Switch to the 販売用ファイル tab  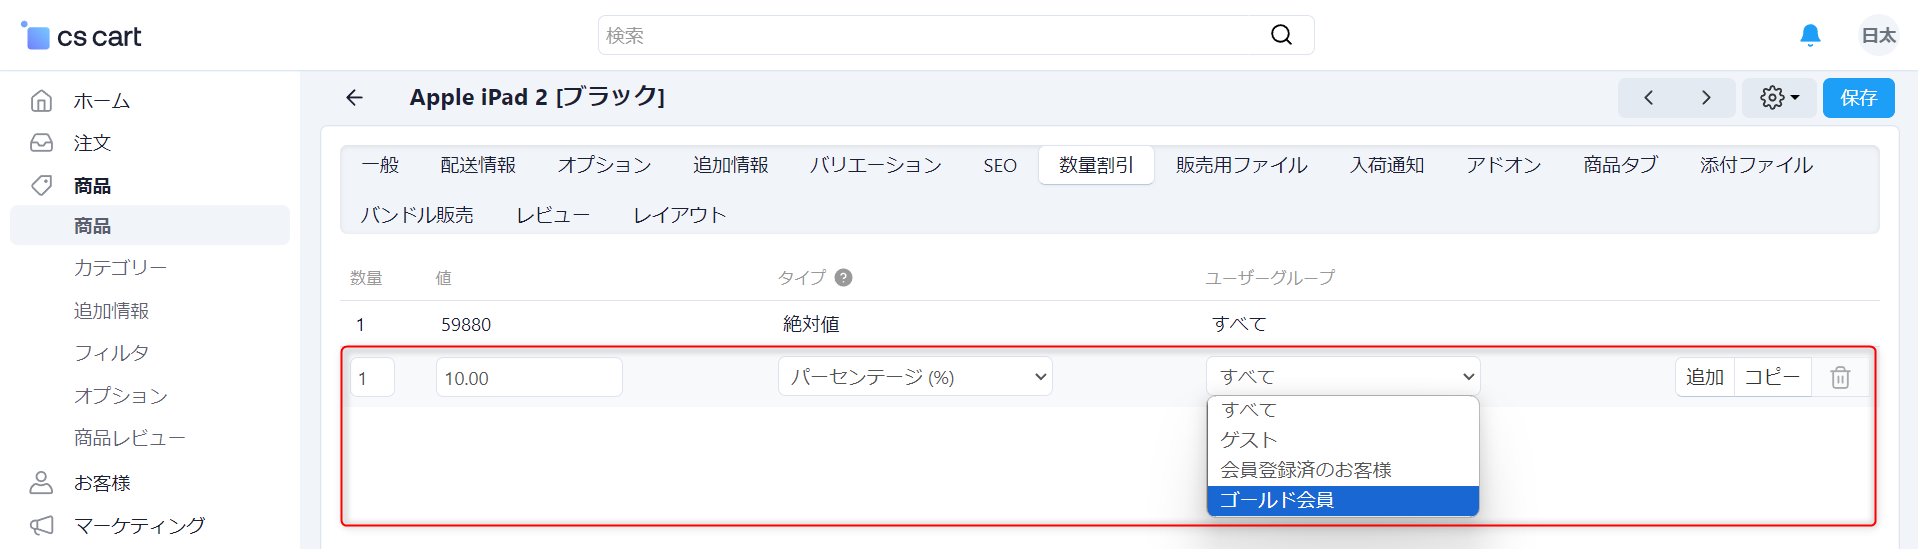coord(1242,165)
